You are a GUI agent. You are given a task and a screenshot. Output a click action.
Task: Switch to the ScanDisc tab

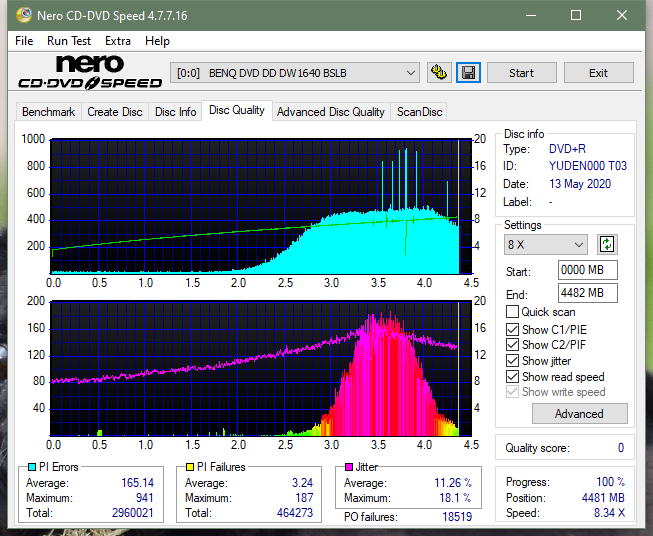pos(419,112)
